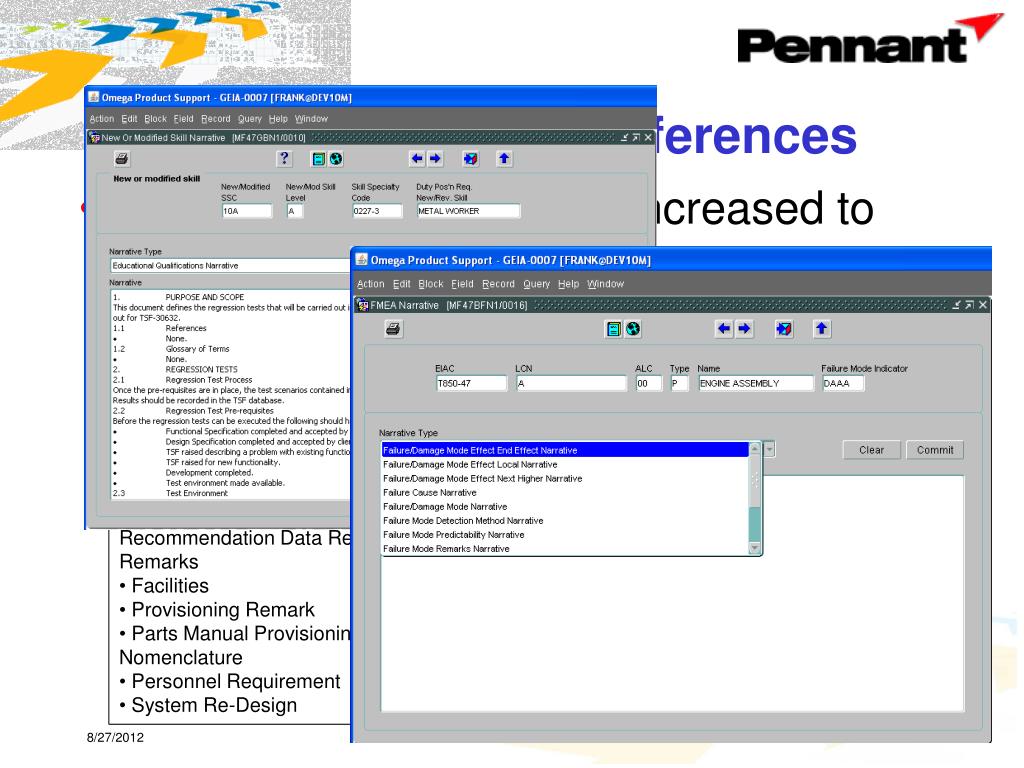The width and height of the screenshot is (1024, 768).
Task: Click the REGRESSION TESTS line in skill narrative
Action: [201, 369]
